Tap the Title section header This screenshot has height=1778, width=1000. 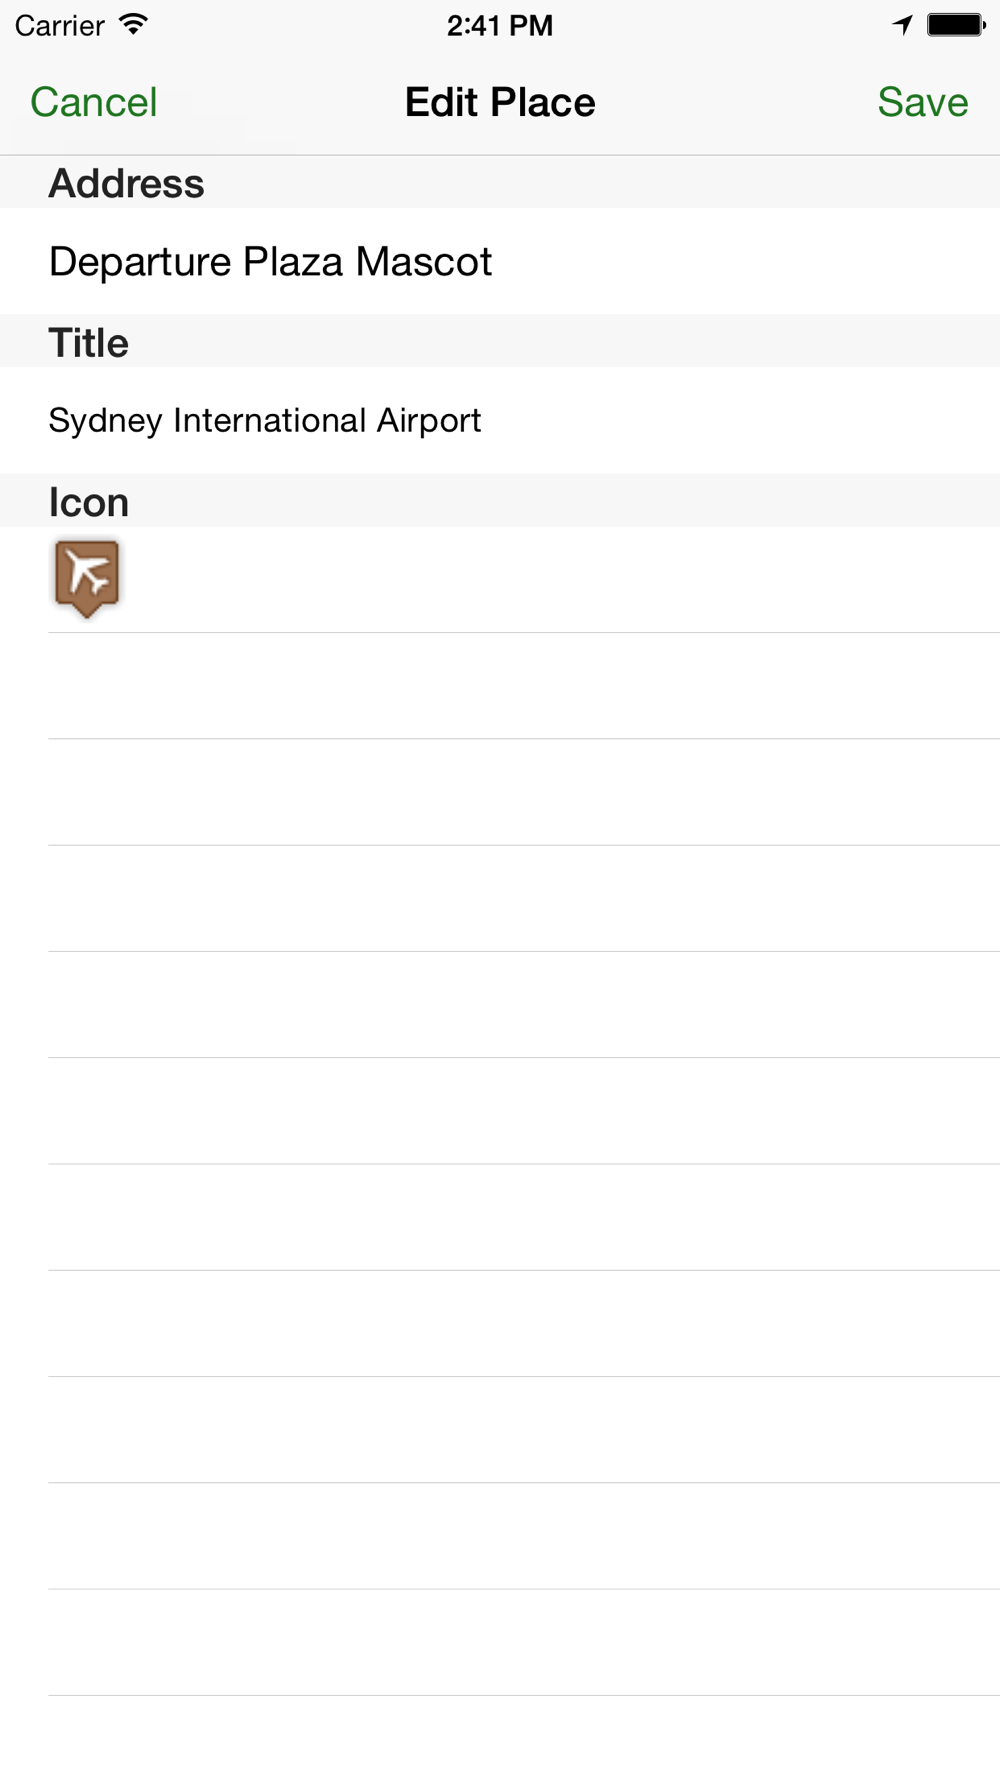tap(89, 343)
